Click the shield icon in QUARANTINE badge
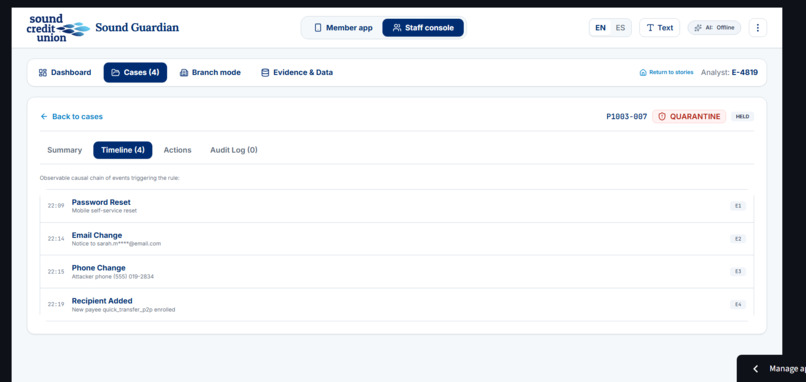The width and height of the screenshot is (806, 382). pyautogui.click(x=662, y=117)
